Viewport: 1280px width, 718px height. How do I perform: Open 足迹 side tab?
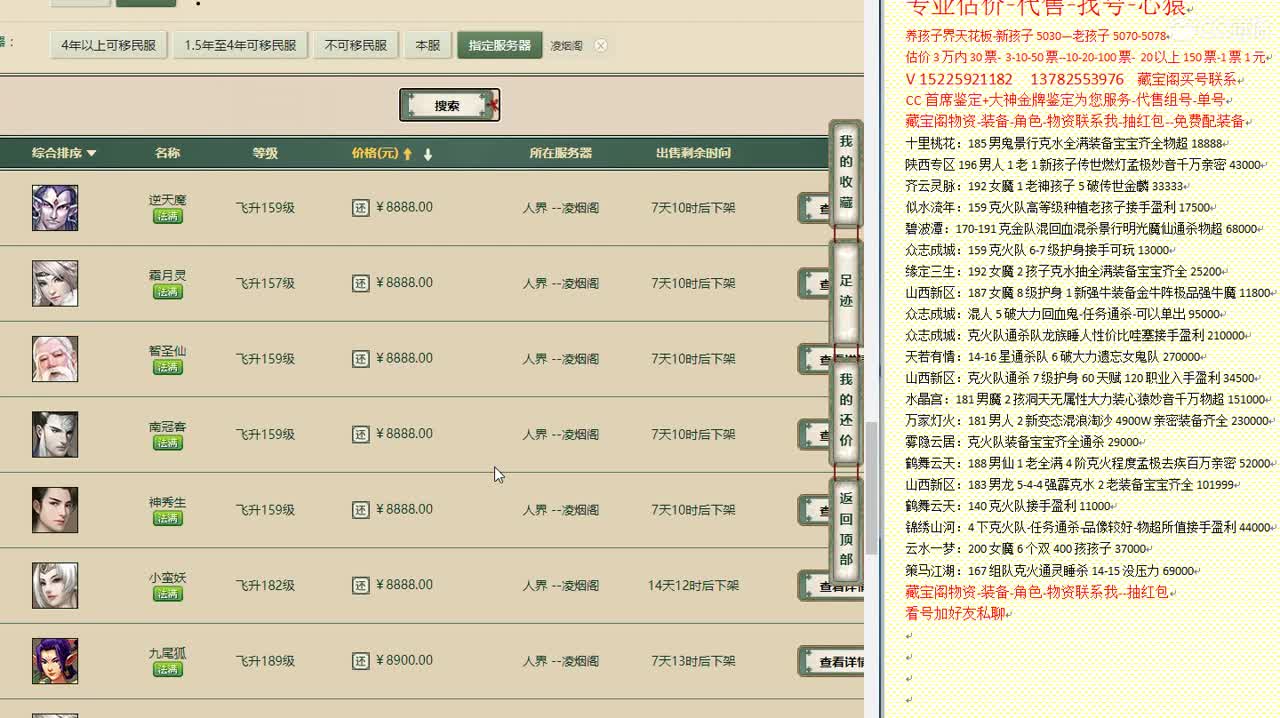point(846,292)
